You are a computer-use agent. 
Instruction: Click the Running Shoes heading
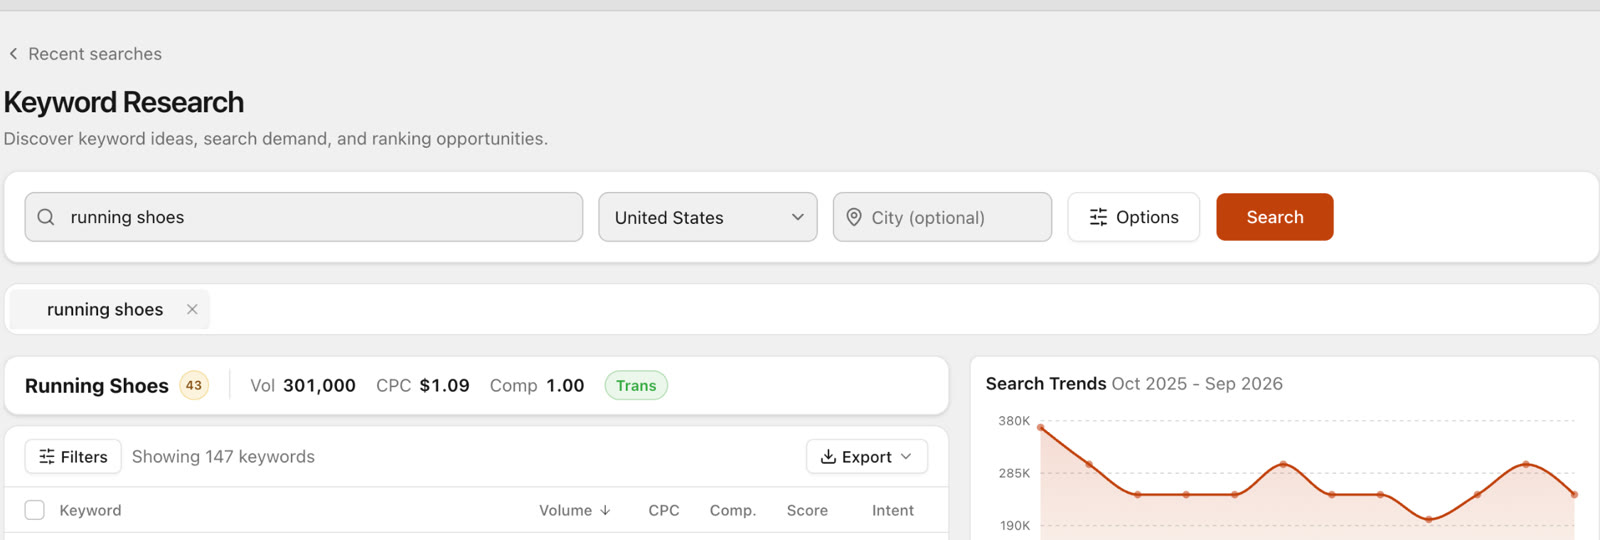97,385
